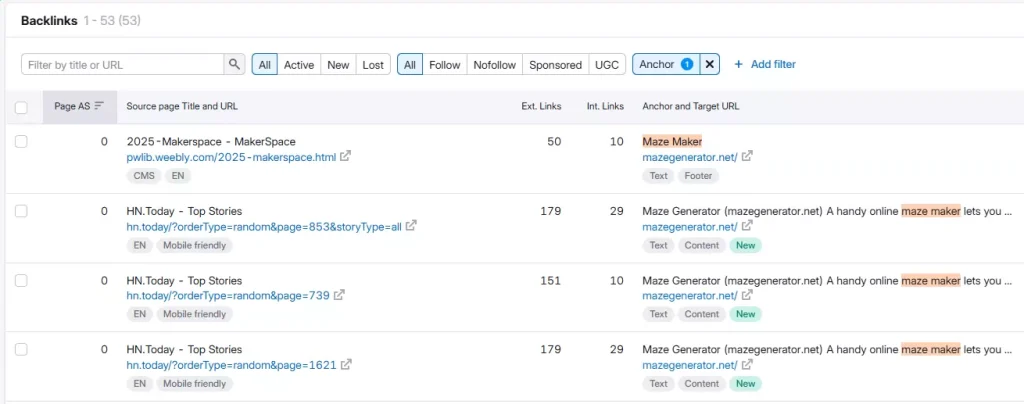Check the hn.today page=739 row checkbox
1024x404 pixels.
click(22, 280)
